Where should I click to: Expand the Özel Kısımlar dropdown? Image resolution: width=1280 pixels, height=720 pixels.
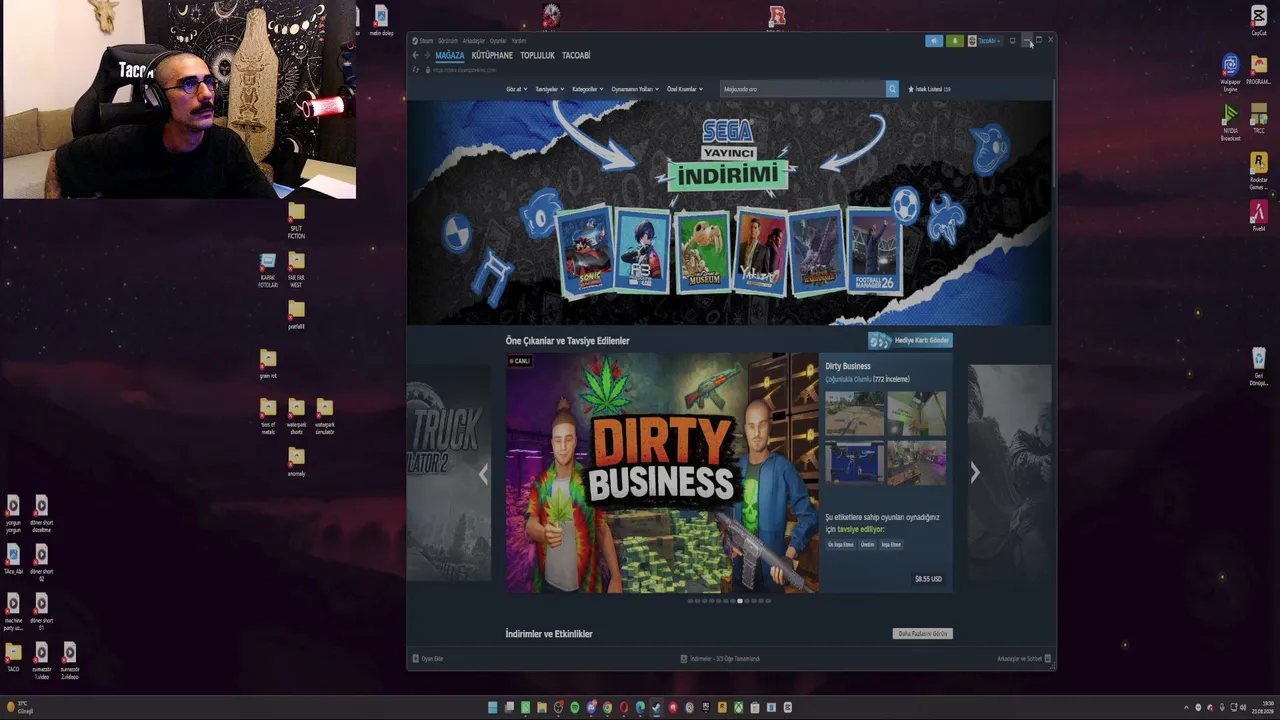(685, 89)
